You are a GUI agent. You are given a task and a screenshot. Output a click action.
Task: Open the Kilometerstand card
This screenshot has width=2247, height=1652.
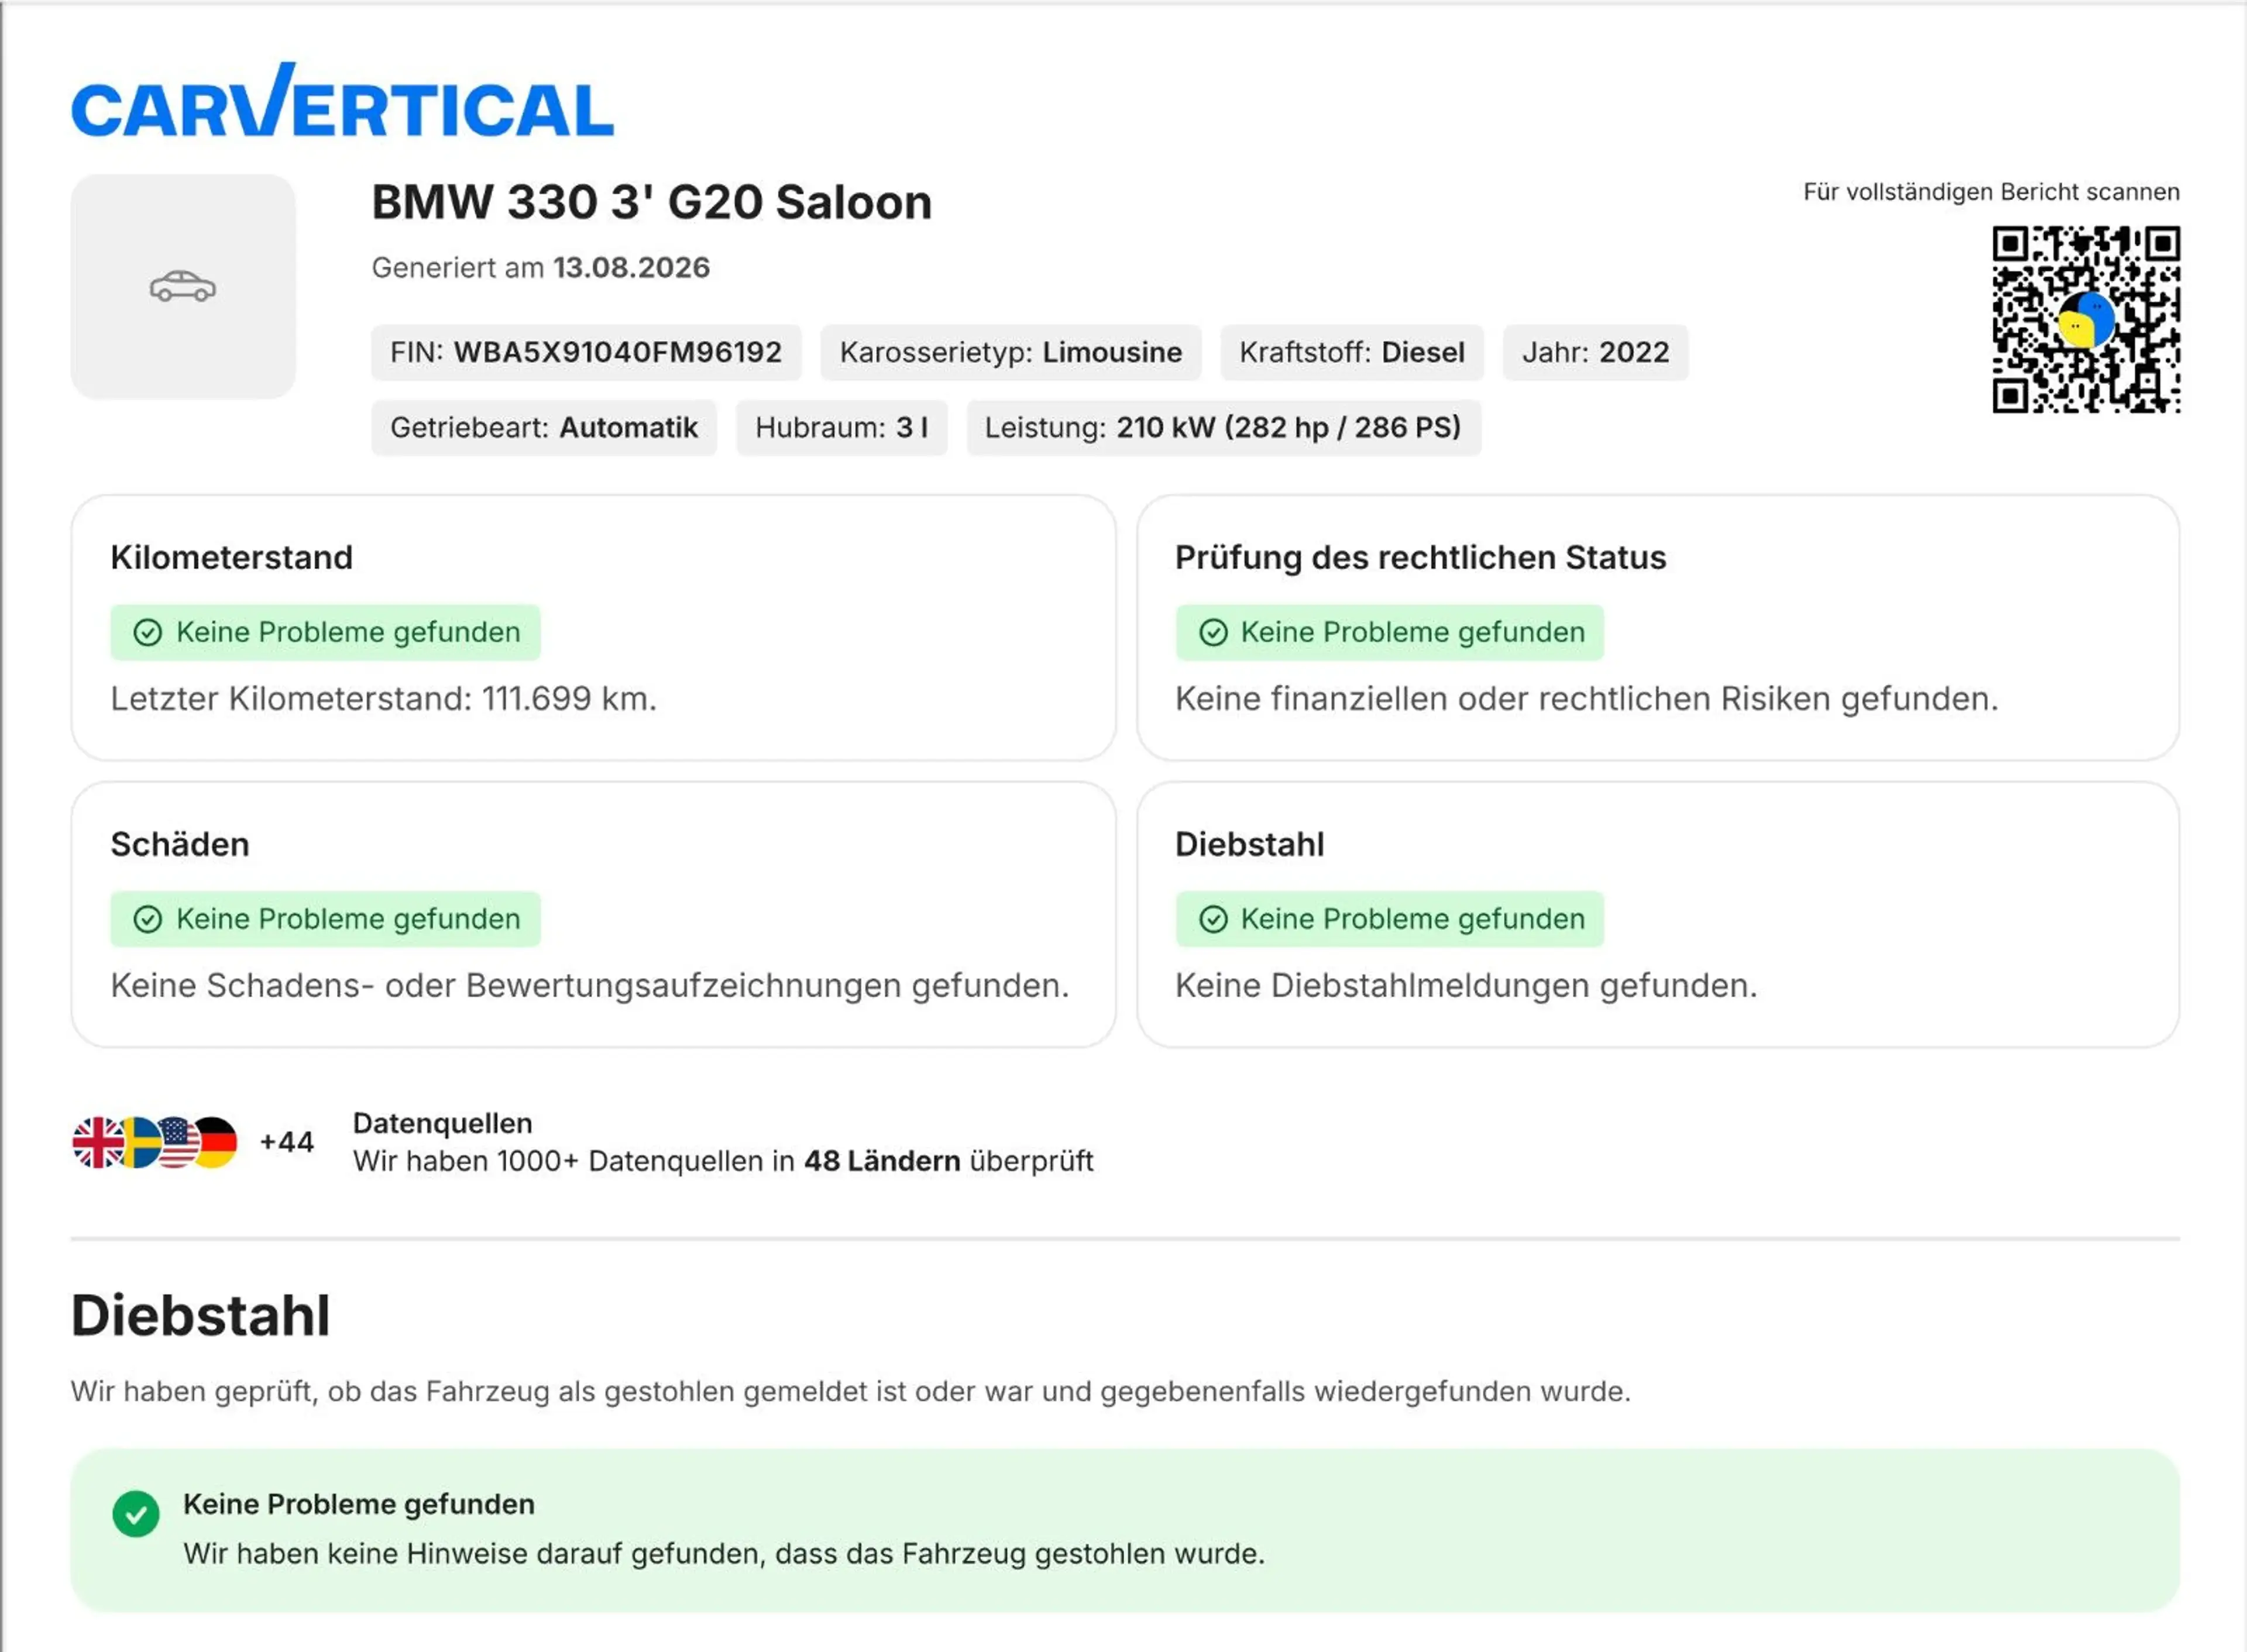click(593, 627)
